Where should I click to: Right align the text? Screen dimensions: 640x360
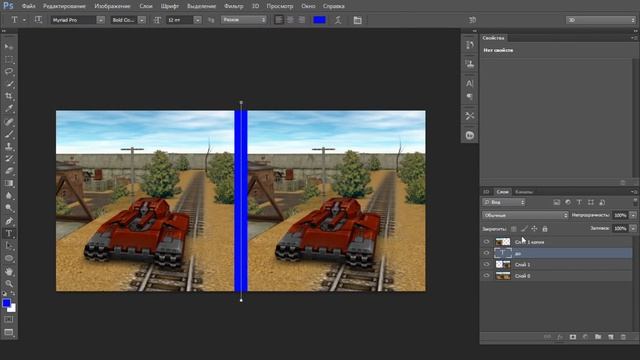(x=301, y=20)
